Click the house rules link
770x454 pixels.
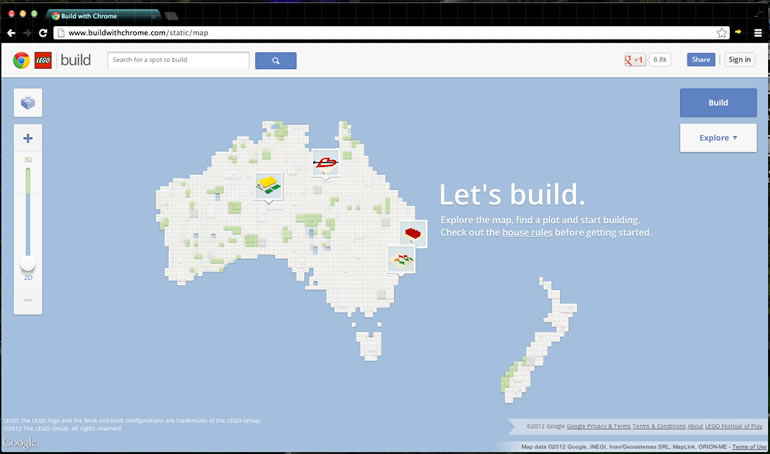pos(527,233)
